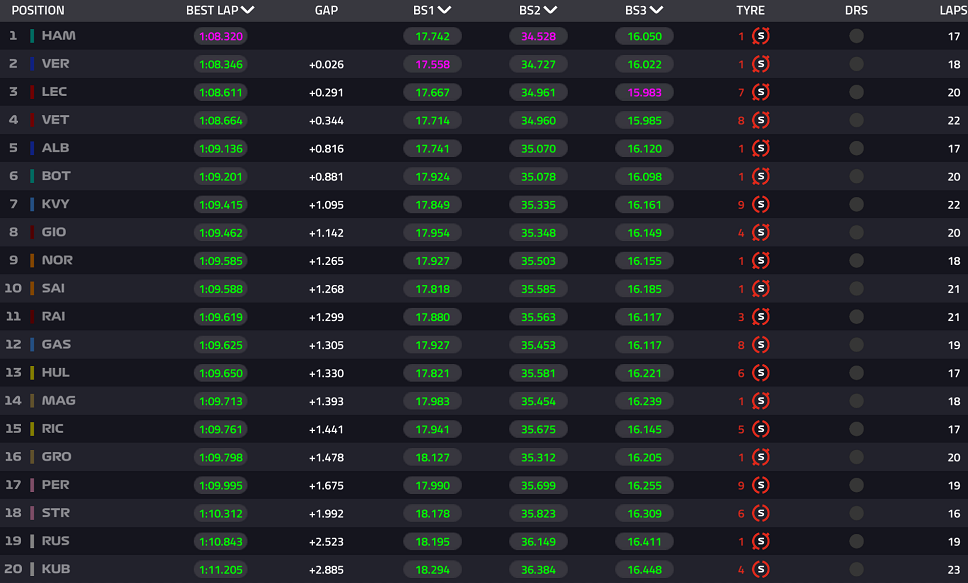Click the soft tyre icon for LEC

coord(760,92)
